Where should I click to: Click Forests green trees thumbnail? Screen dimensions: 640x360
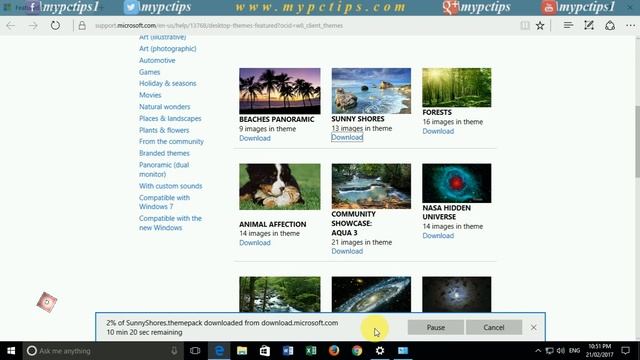point(457,87)
